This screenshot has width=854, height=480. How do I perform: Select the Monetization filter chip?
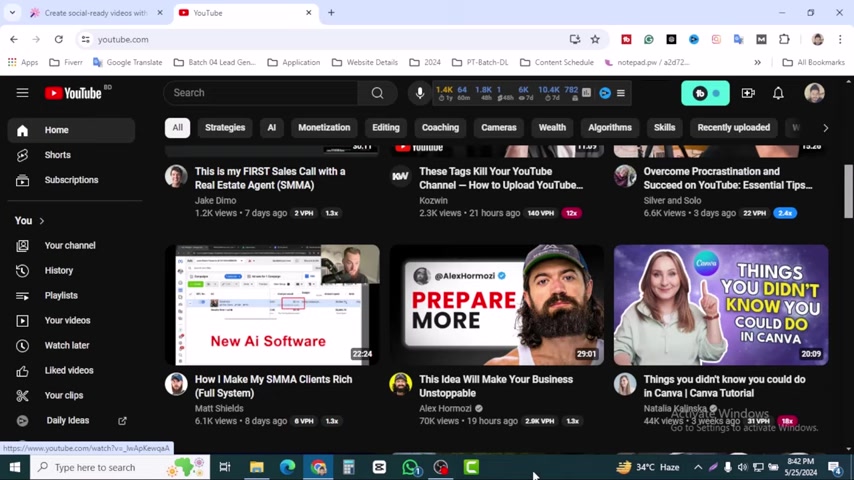coord(324,128)
